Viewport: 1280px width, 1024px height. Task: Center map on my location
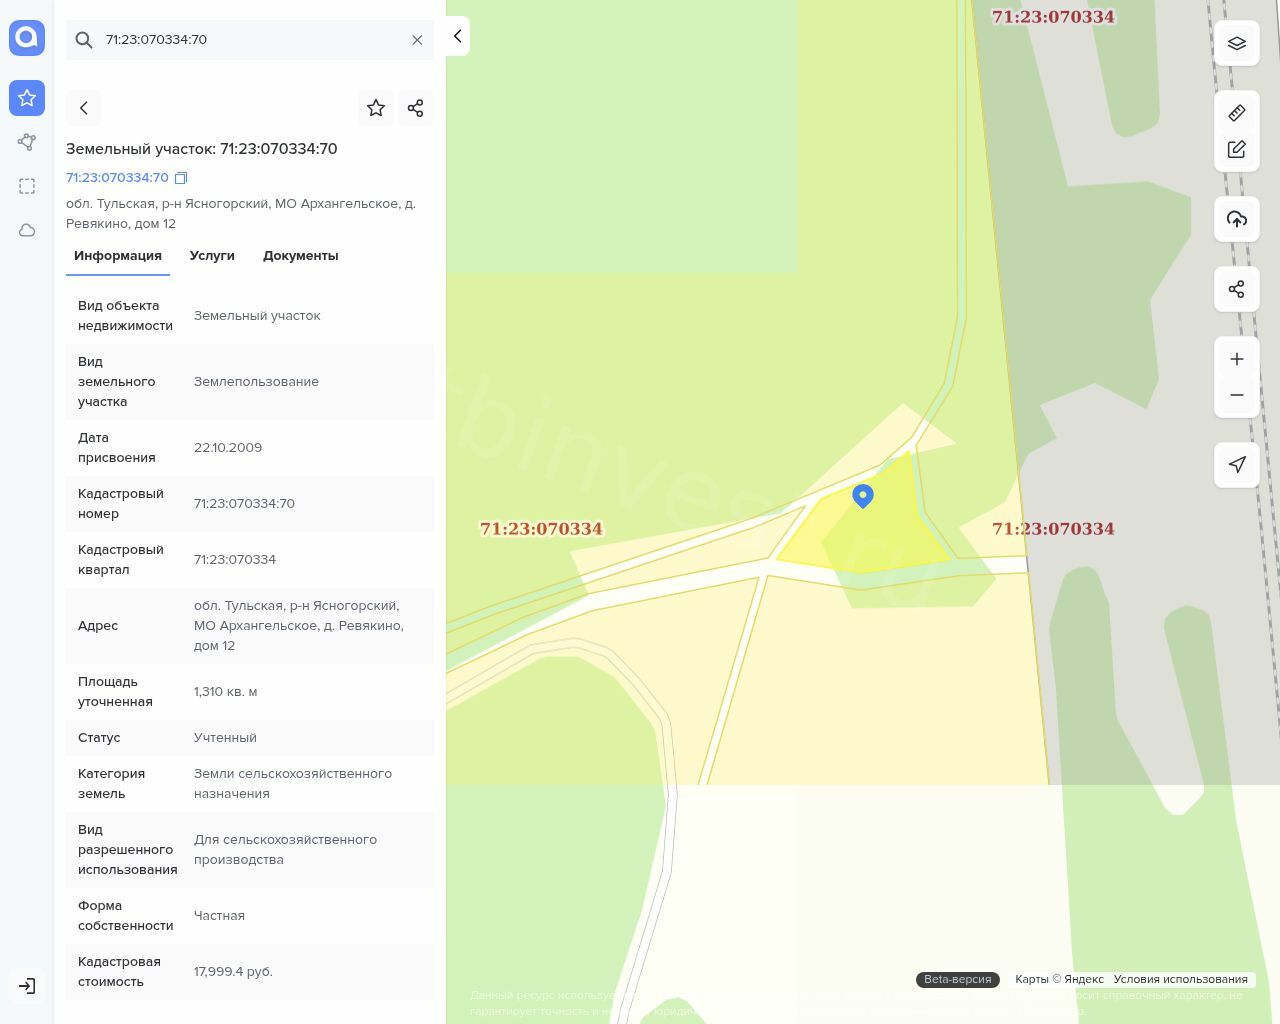(1236, 465)
